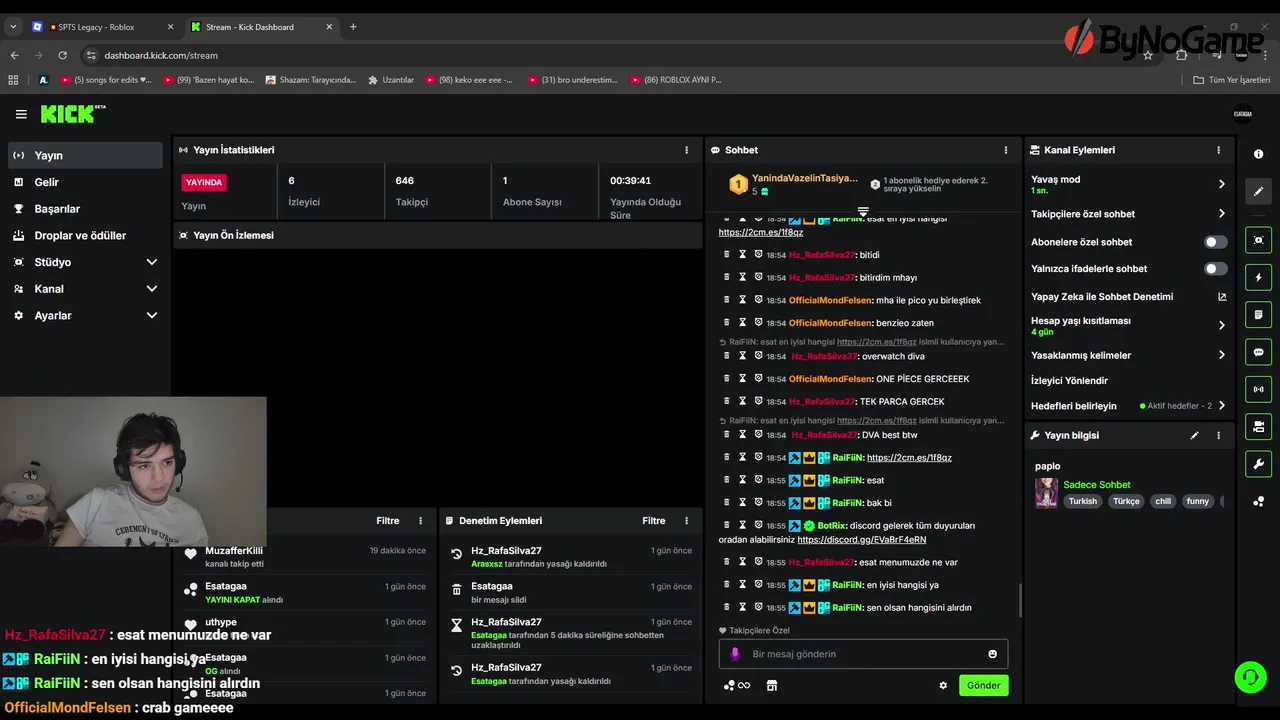Click Filtre in the activity feed panel

387,521
